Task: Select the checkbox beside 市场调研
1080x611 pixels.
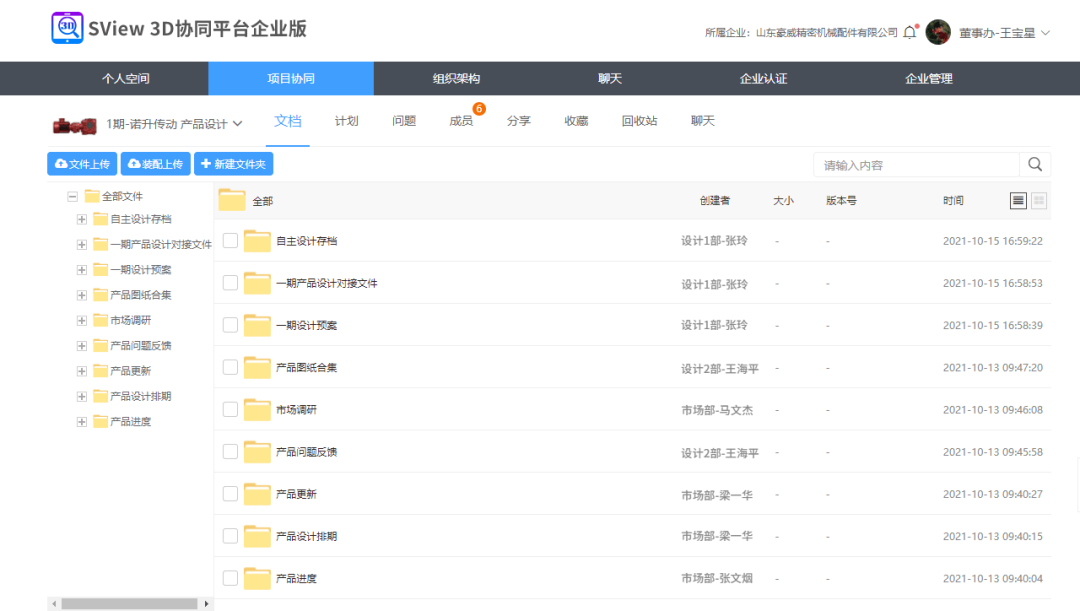Action: coord(230,409)
